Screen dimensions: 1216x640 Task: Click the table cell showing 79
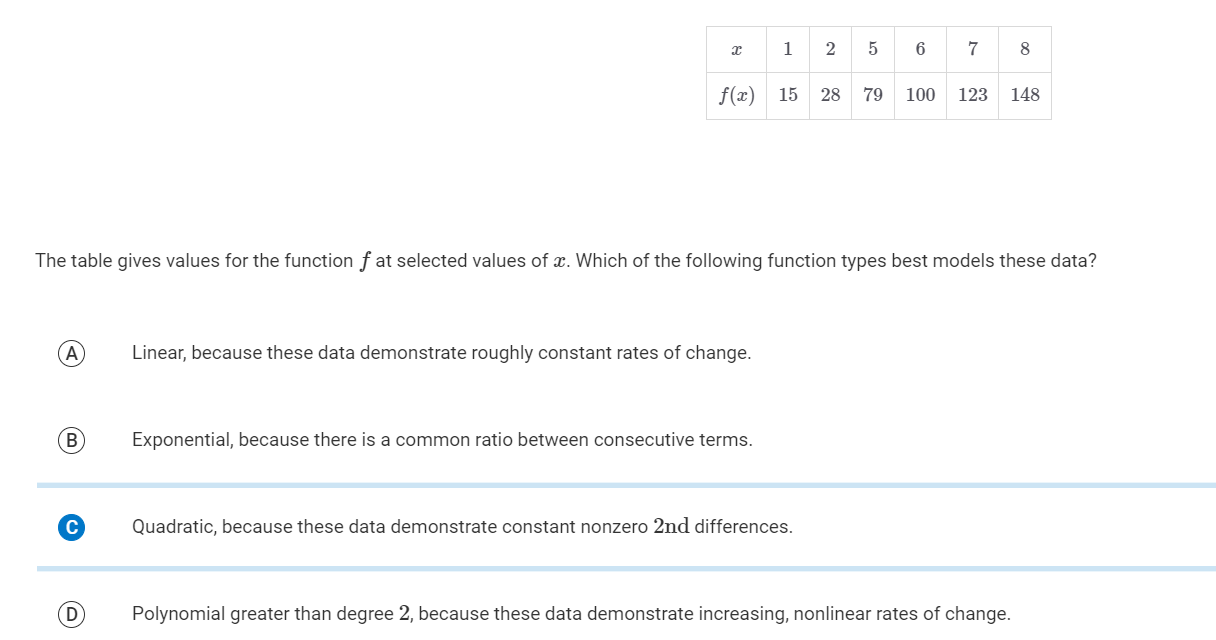coord(872,95)
